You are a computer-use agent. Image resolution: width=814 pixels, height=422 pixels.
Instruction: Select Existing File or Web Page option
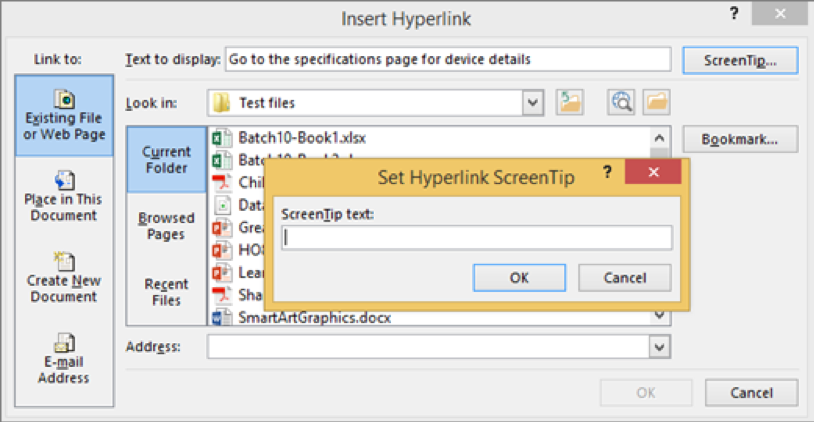point(63,116)
